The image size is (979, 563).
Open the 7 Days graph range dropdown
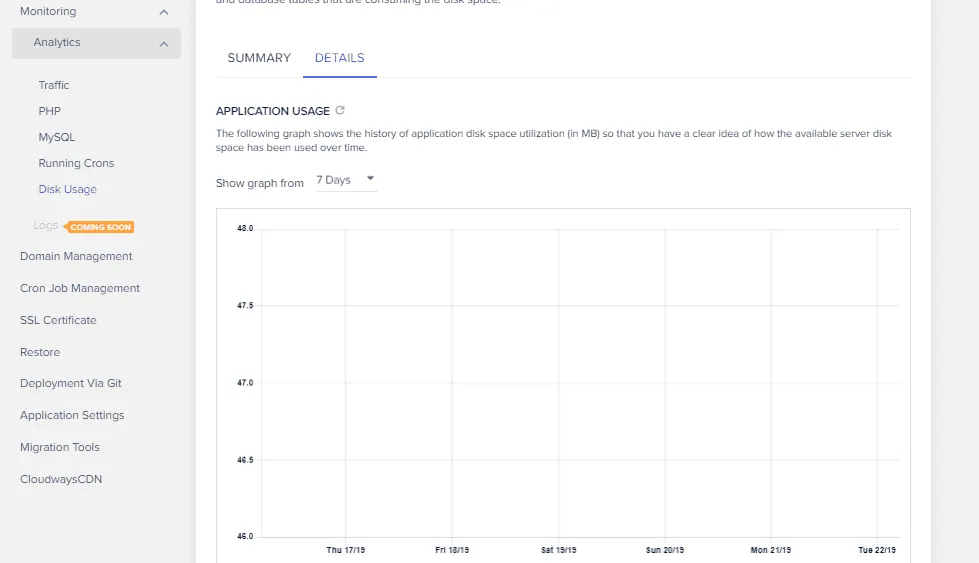point(347,180)
